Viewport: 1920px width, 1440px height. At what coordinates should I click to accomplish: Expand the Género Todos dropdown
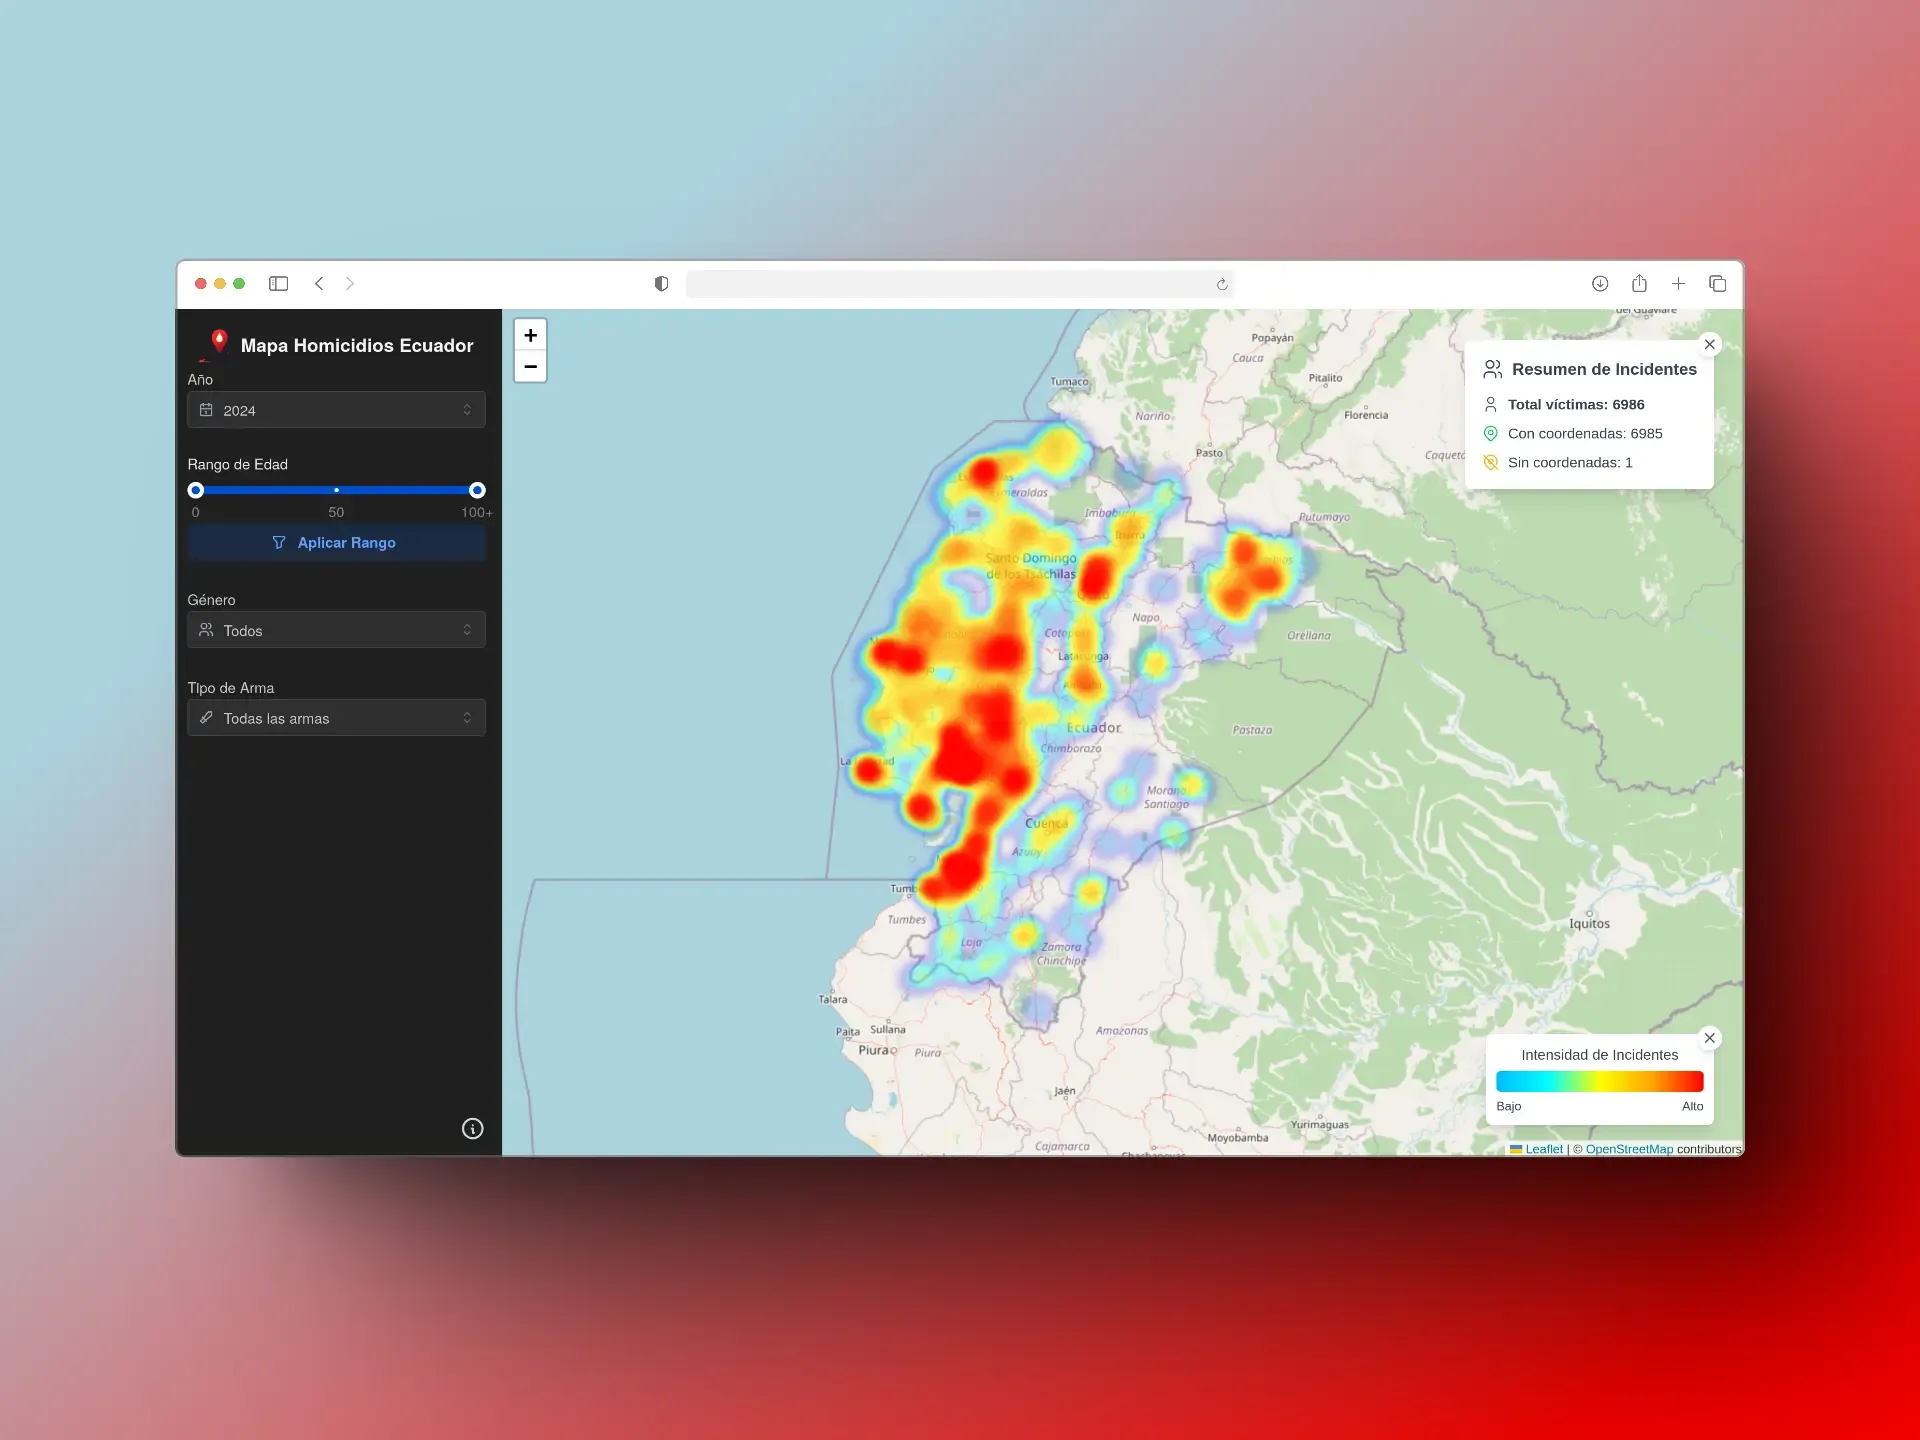(336, 630)
